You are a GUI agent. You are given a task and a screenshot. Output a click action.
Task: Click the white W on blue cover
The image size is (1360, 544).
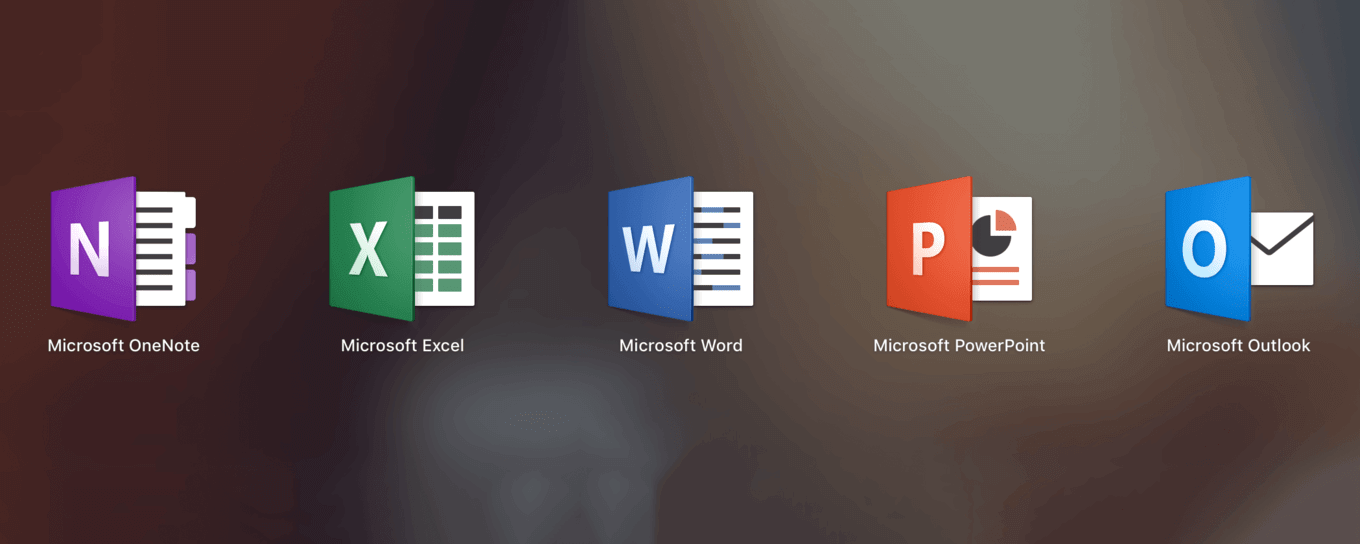(648, 249)
